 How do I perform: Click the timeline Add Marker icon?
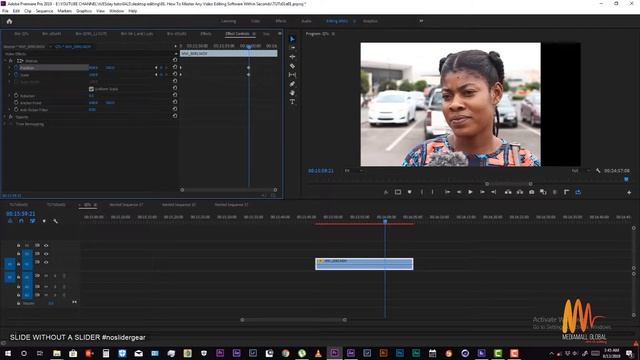point(44,221)
